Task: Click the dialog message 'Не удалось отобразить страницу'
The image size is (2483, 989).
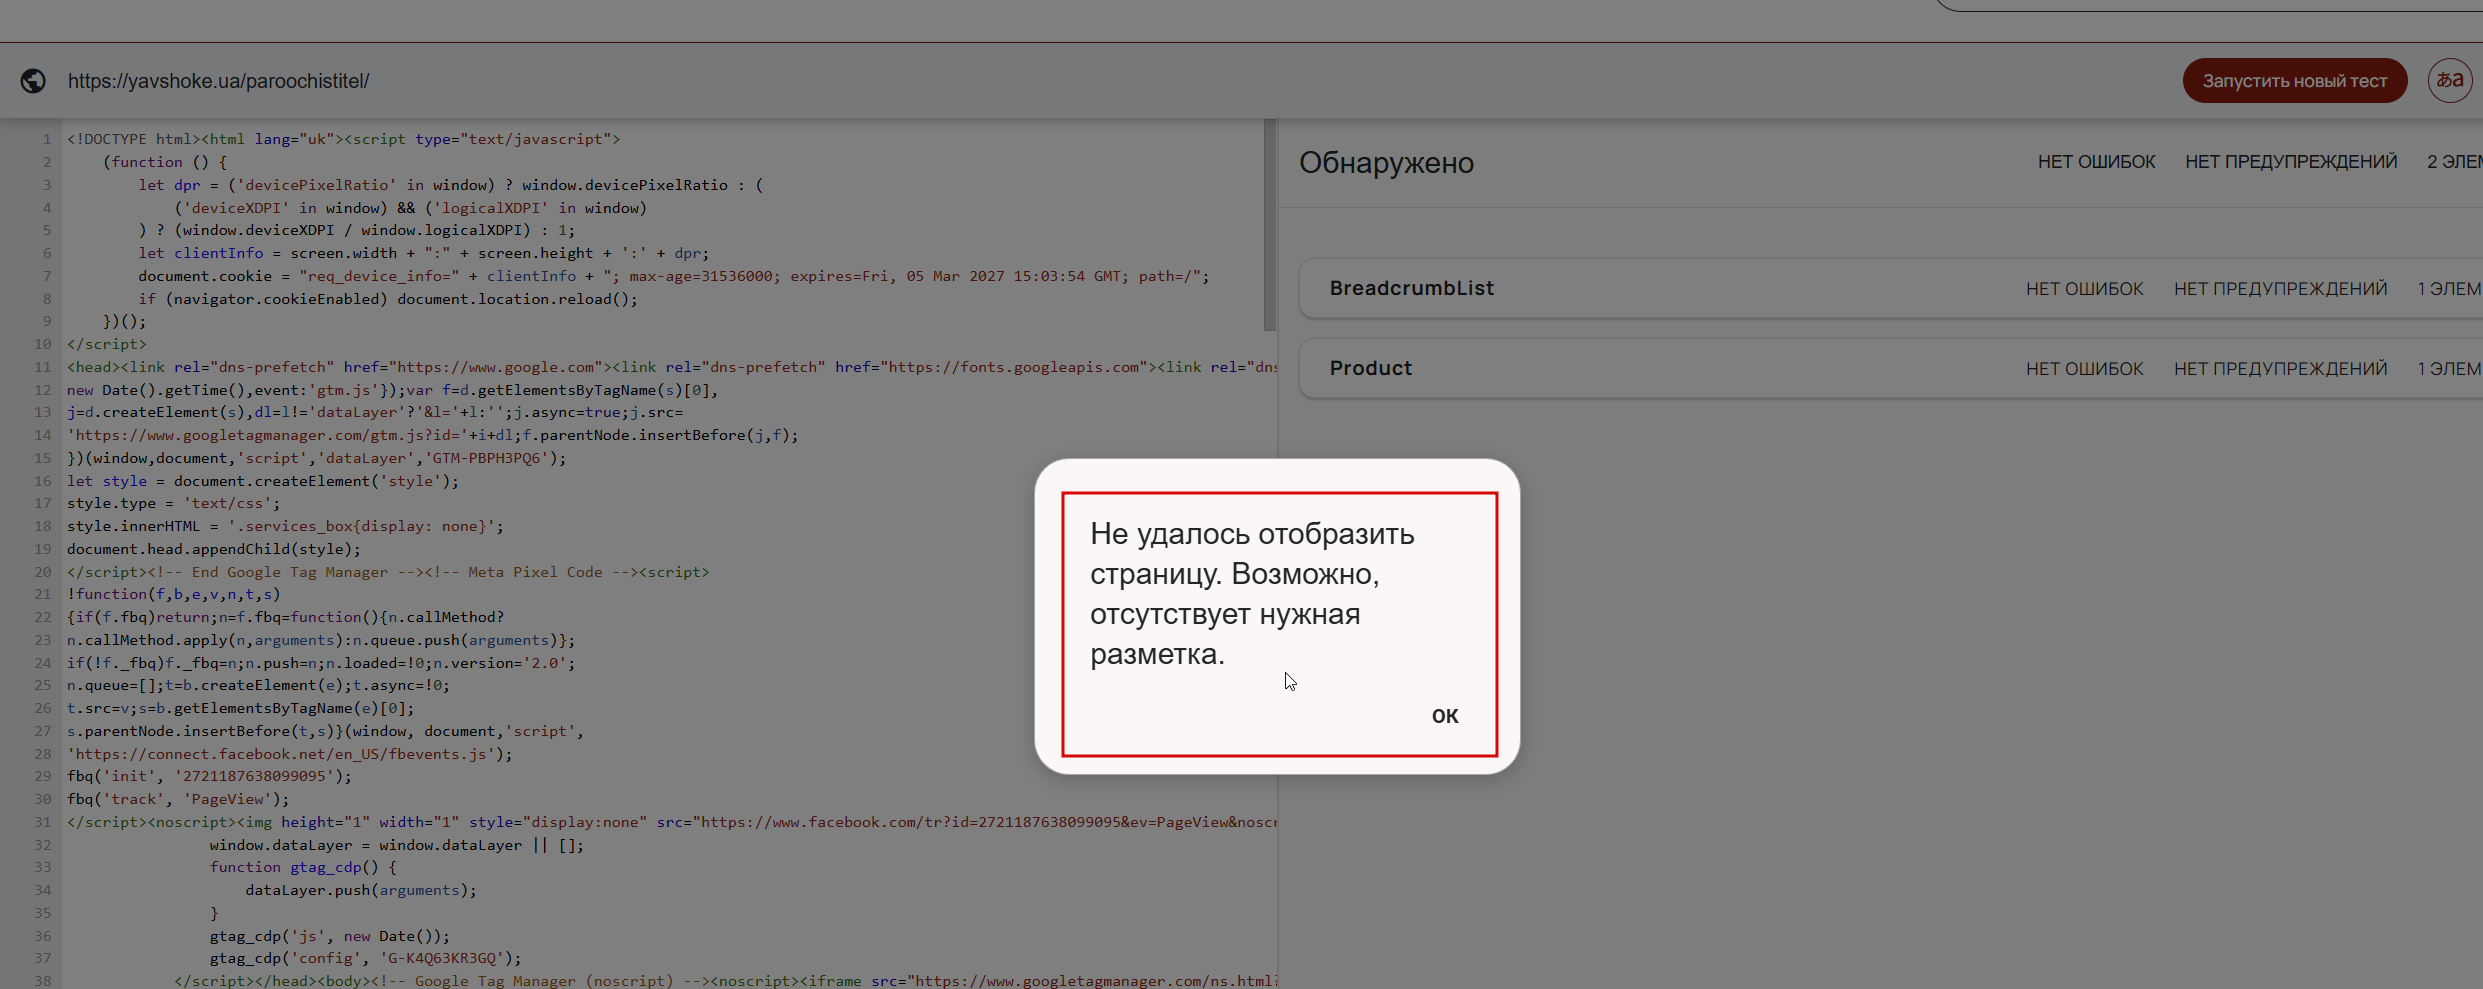Action: point(1252,594)
